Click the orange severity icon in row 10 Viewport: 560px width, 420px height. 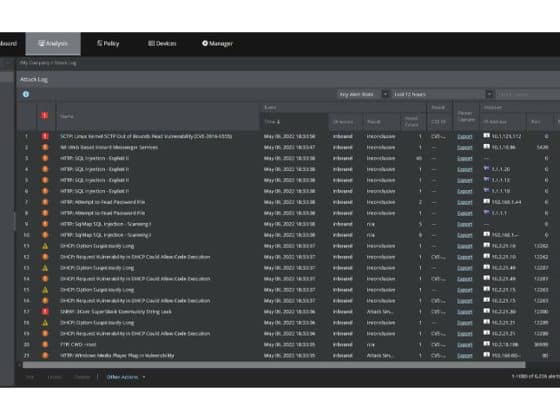tap(45, 235)
